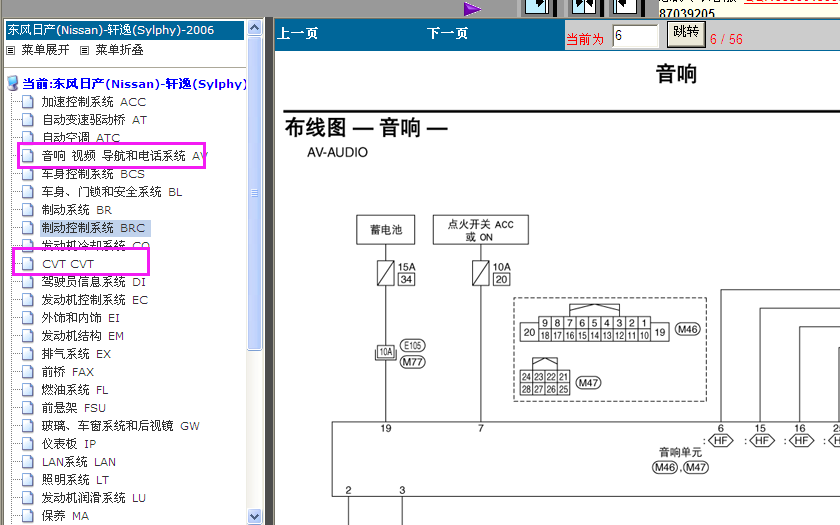840x525 pixels.
Task: Click the third panel layout icon with left arrow
Action: coord(625,6)
